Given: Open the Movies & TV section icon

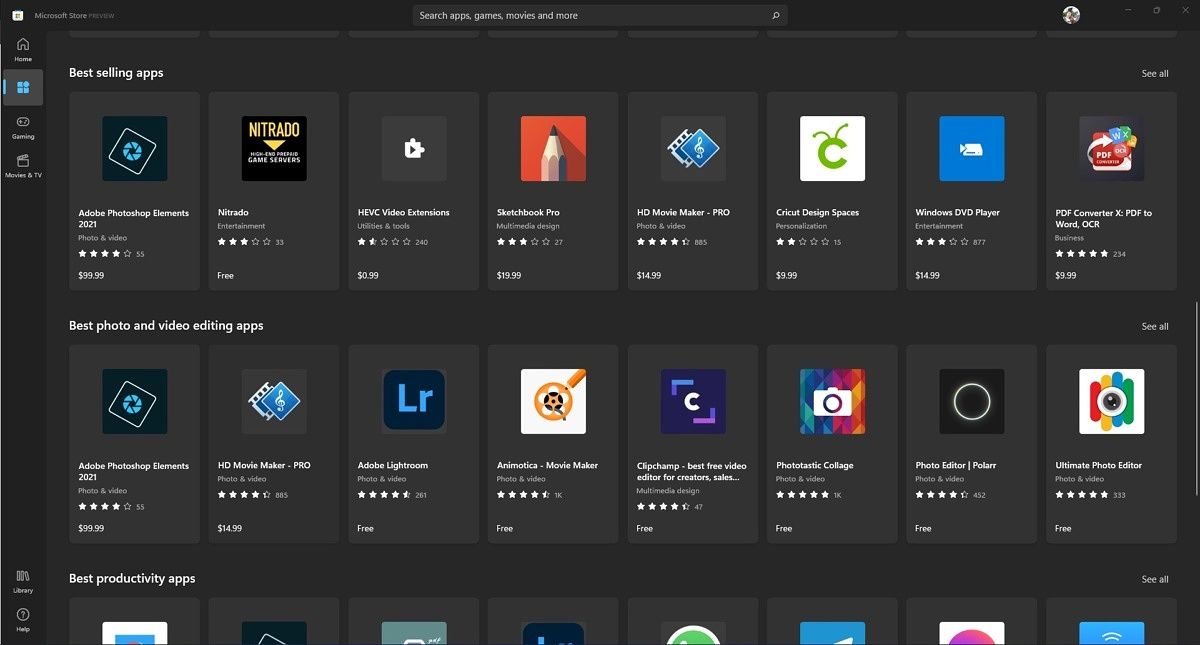Looking at the screenshot, I should point(22,163).
